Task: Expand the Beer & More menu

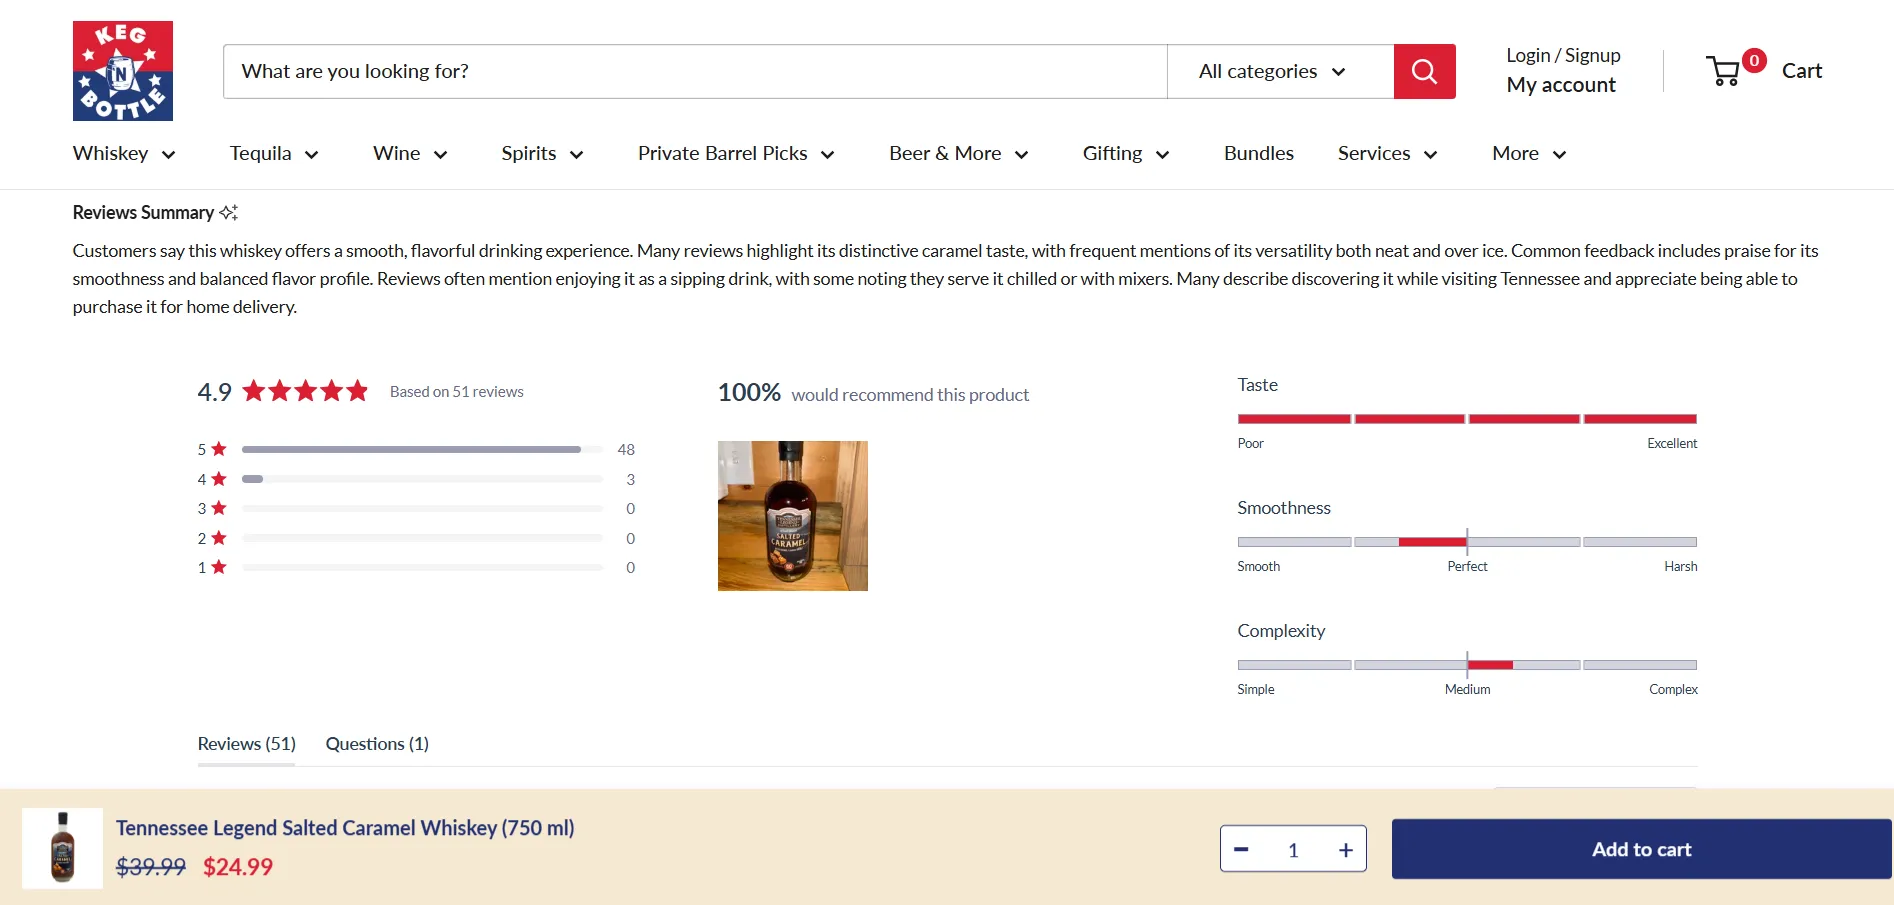Action: tap(958, 153)
